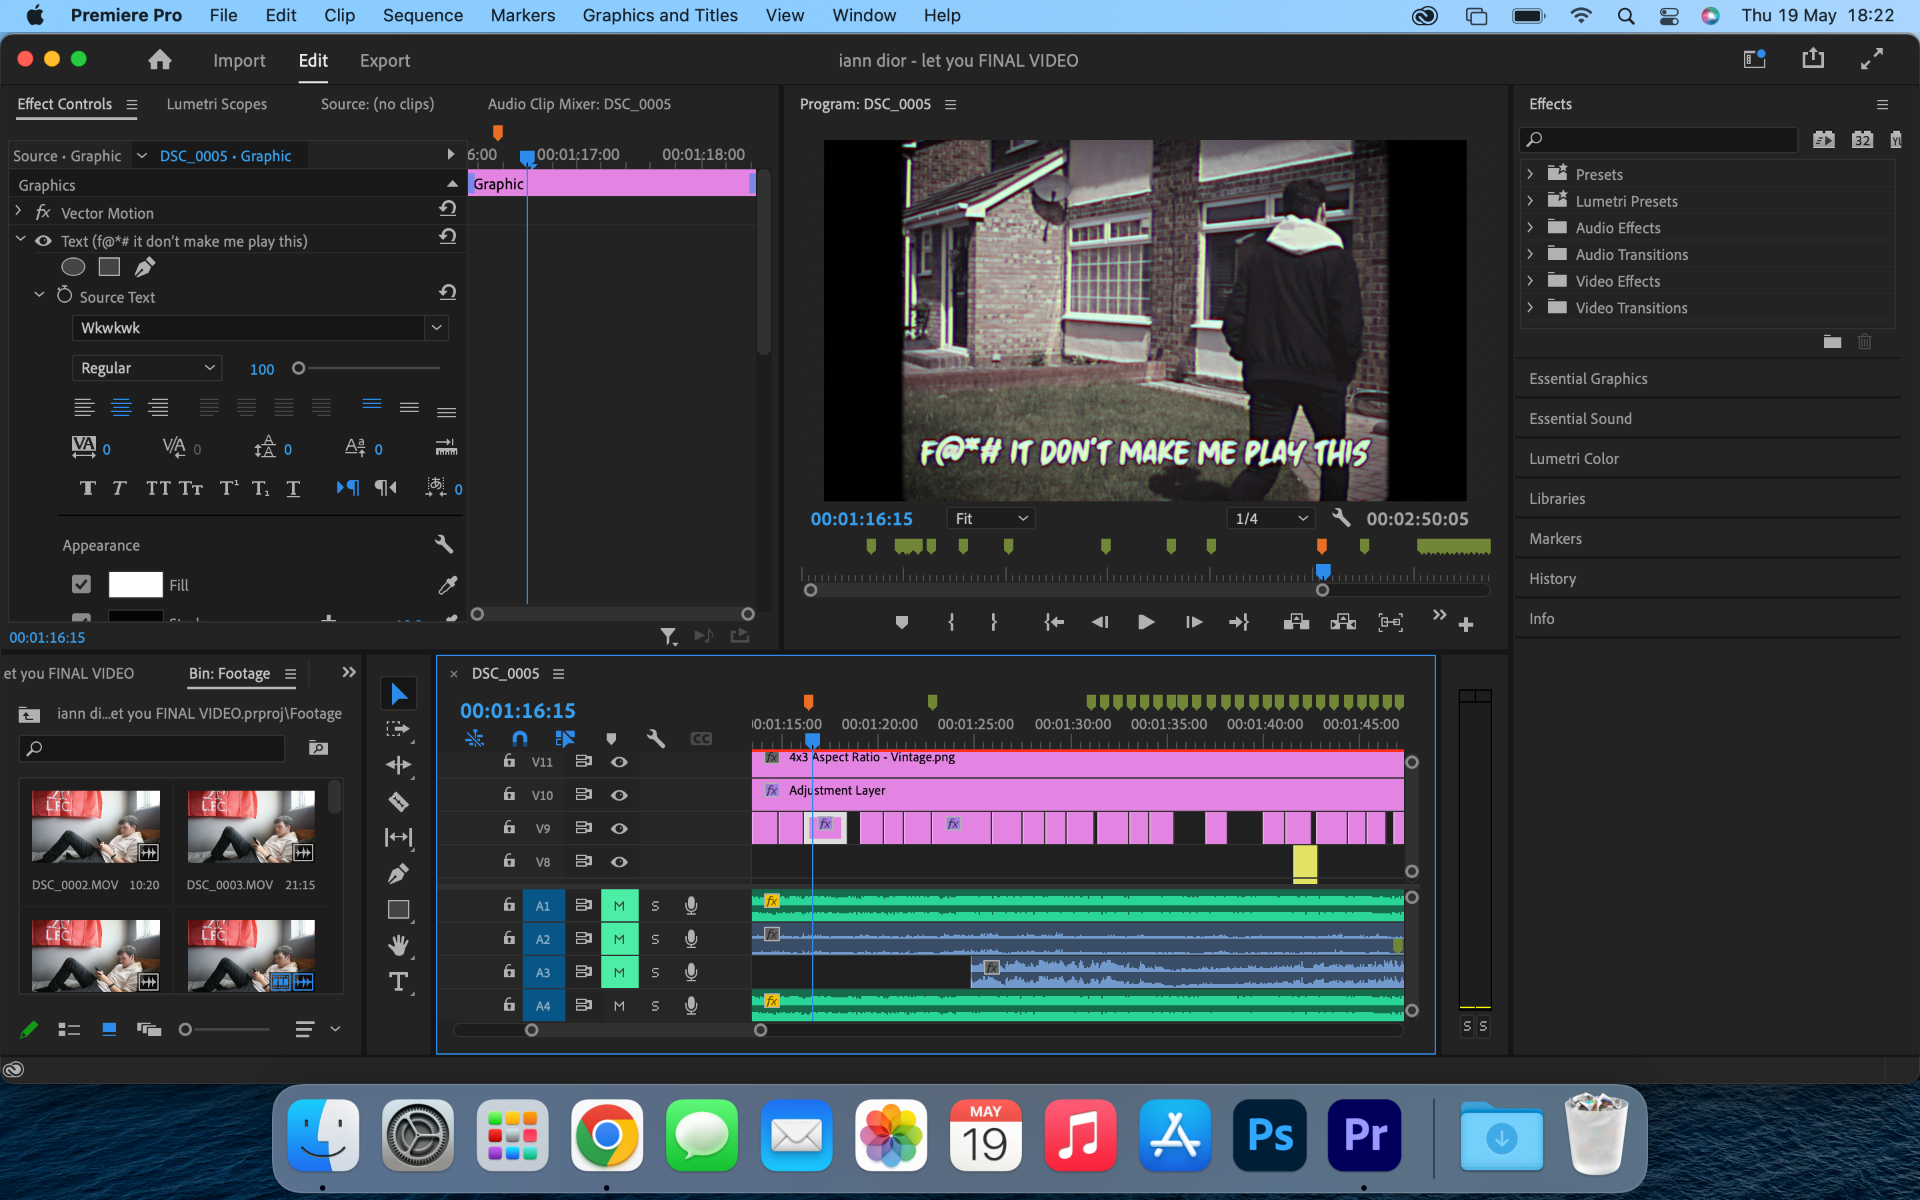Screen dimensions: 1920x1200
Task: Open the Essential Graphics panel
Action: [1587, 378]
